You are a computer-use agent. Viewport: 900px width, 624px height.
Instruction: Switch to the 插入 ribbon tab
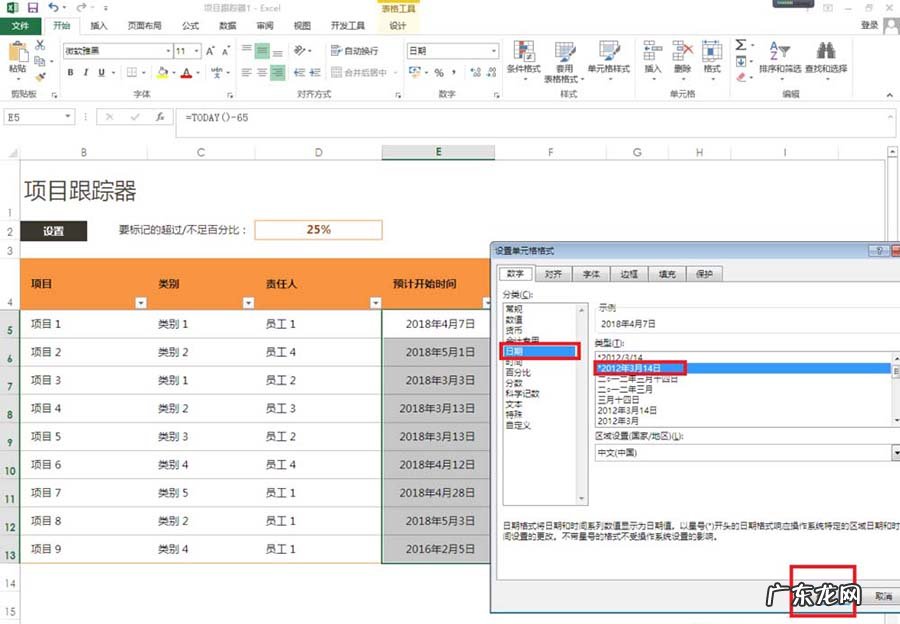[97, 26]
